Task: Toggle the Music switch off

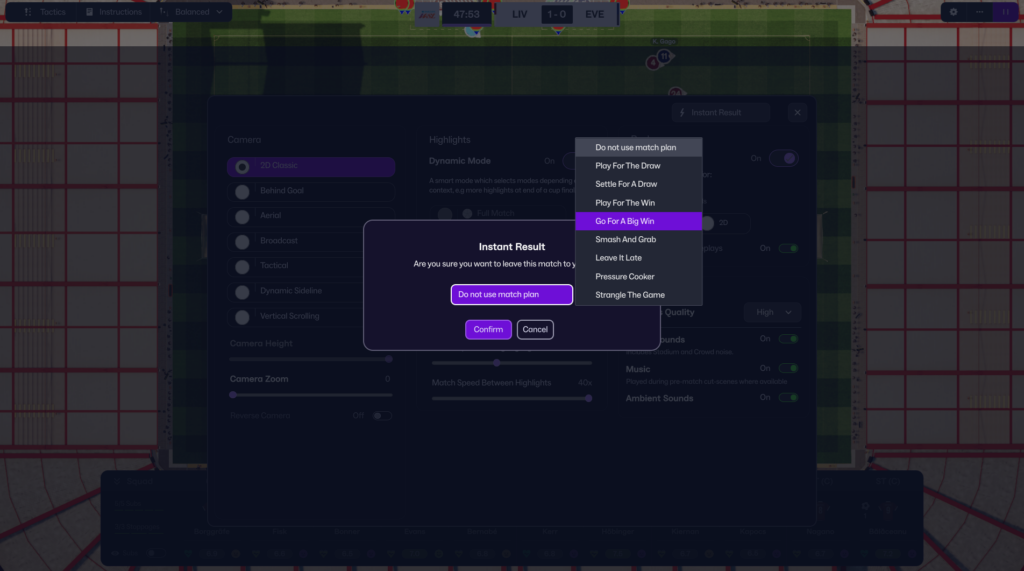Action: (x=788, y=369)
